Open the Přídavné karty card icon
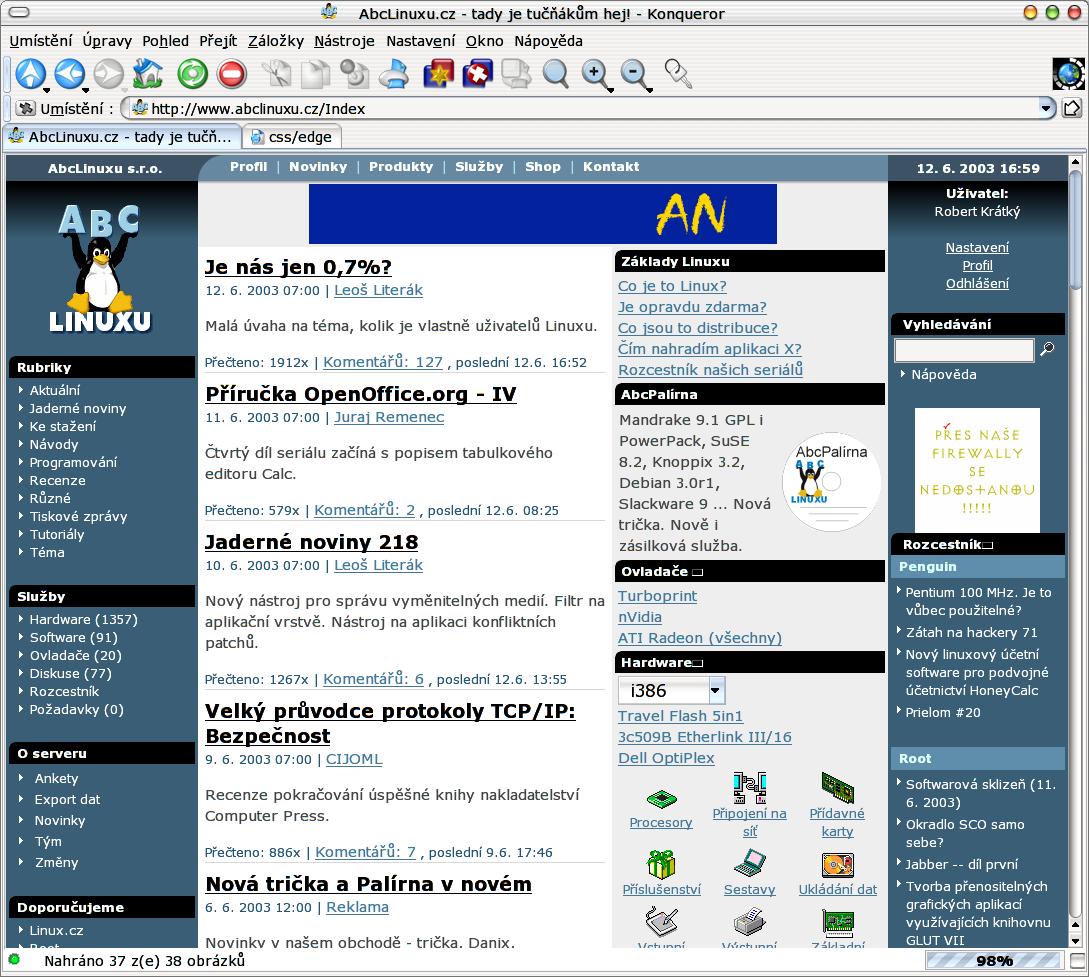This screenshot has height=977, width=1089. click(x=838, y=787)
